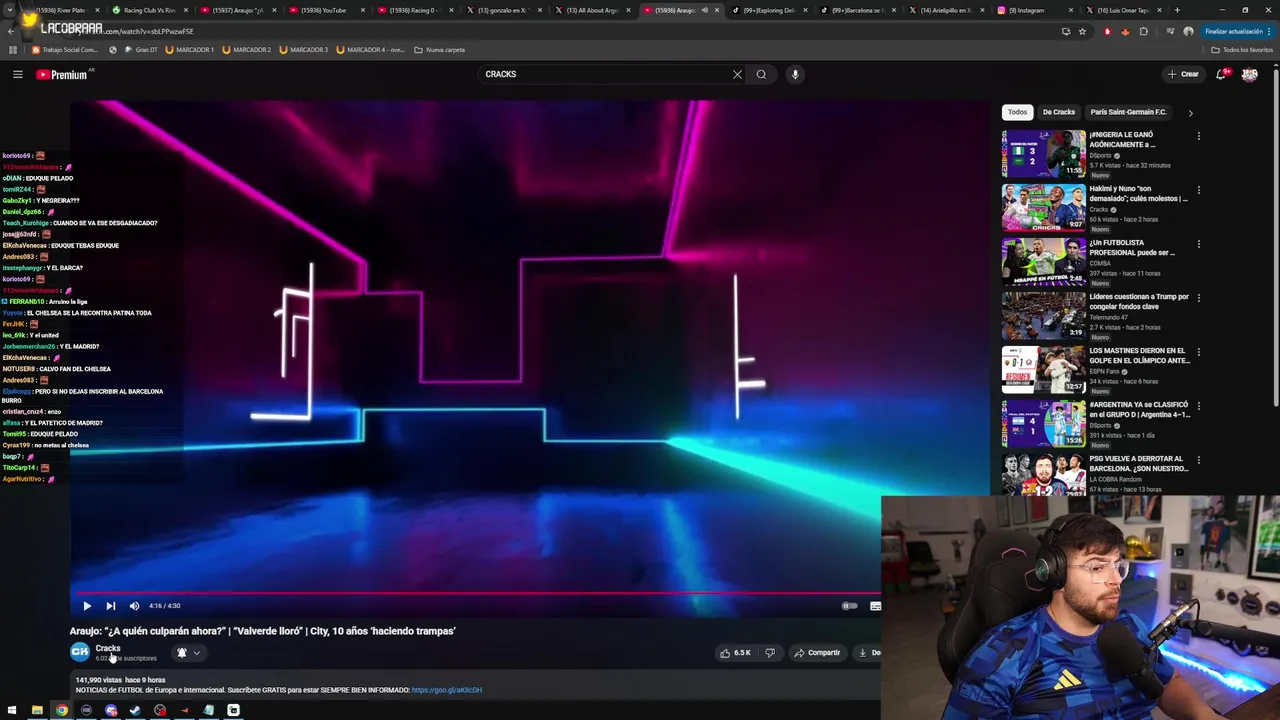Skip to the next video
Viewport: 1280px width, 720px height.
tap(110, 606)
